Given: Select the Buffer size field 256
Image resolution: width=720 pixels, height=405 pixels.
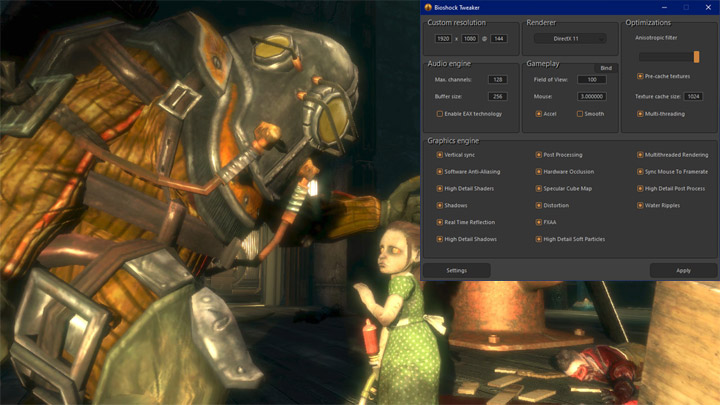Looking at the screenshot, I should 498,96.
